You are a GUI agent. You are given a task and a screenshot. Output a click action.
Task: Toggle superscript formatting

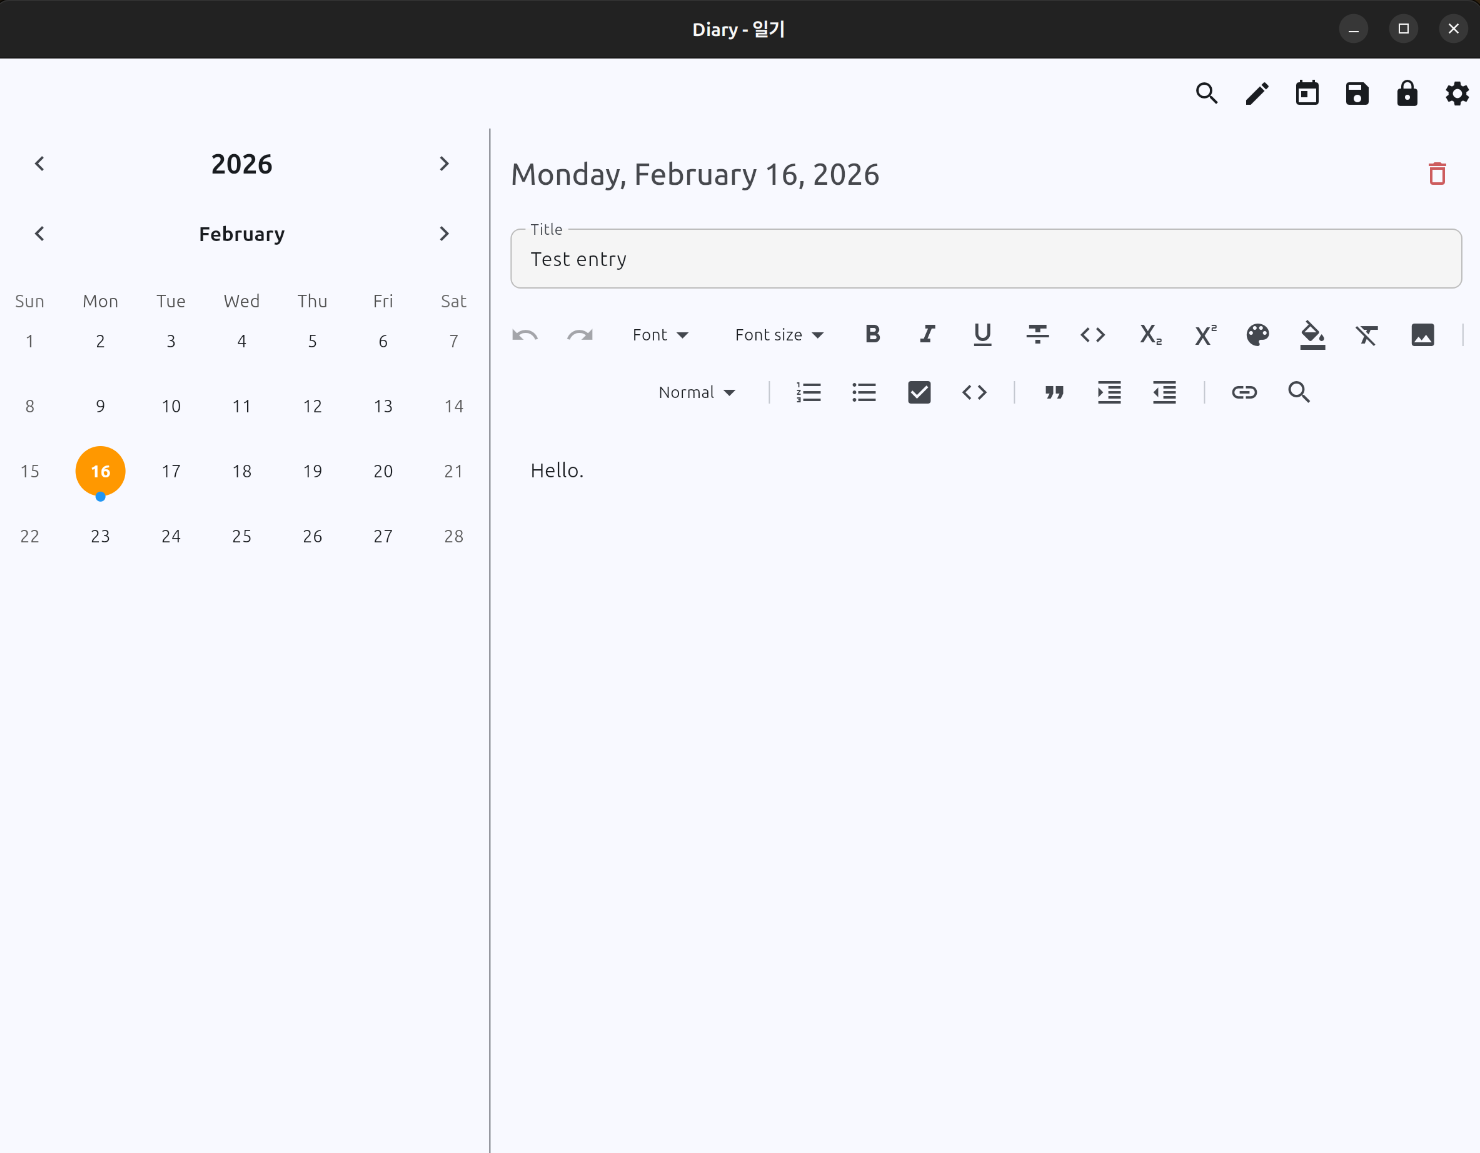click(1206, 335)
